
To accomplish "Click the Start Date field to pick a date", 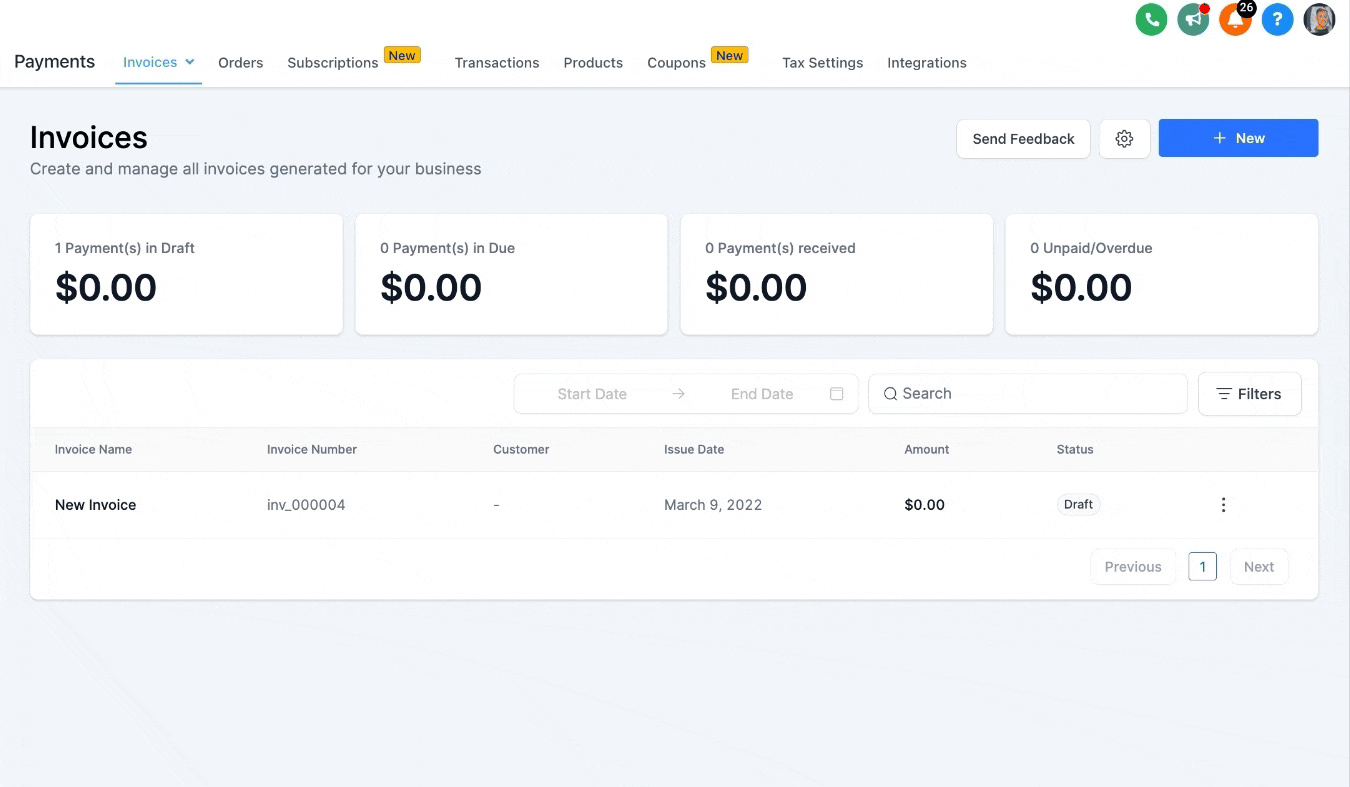I will coord(590,393).
